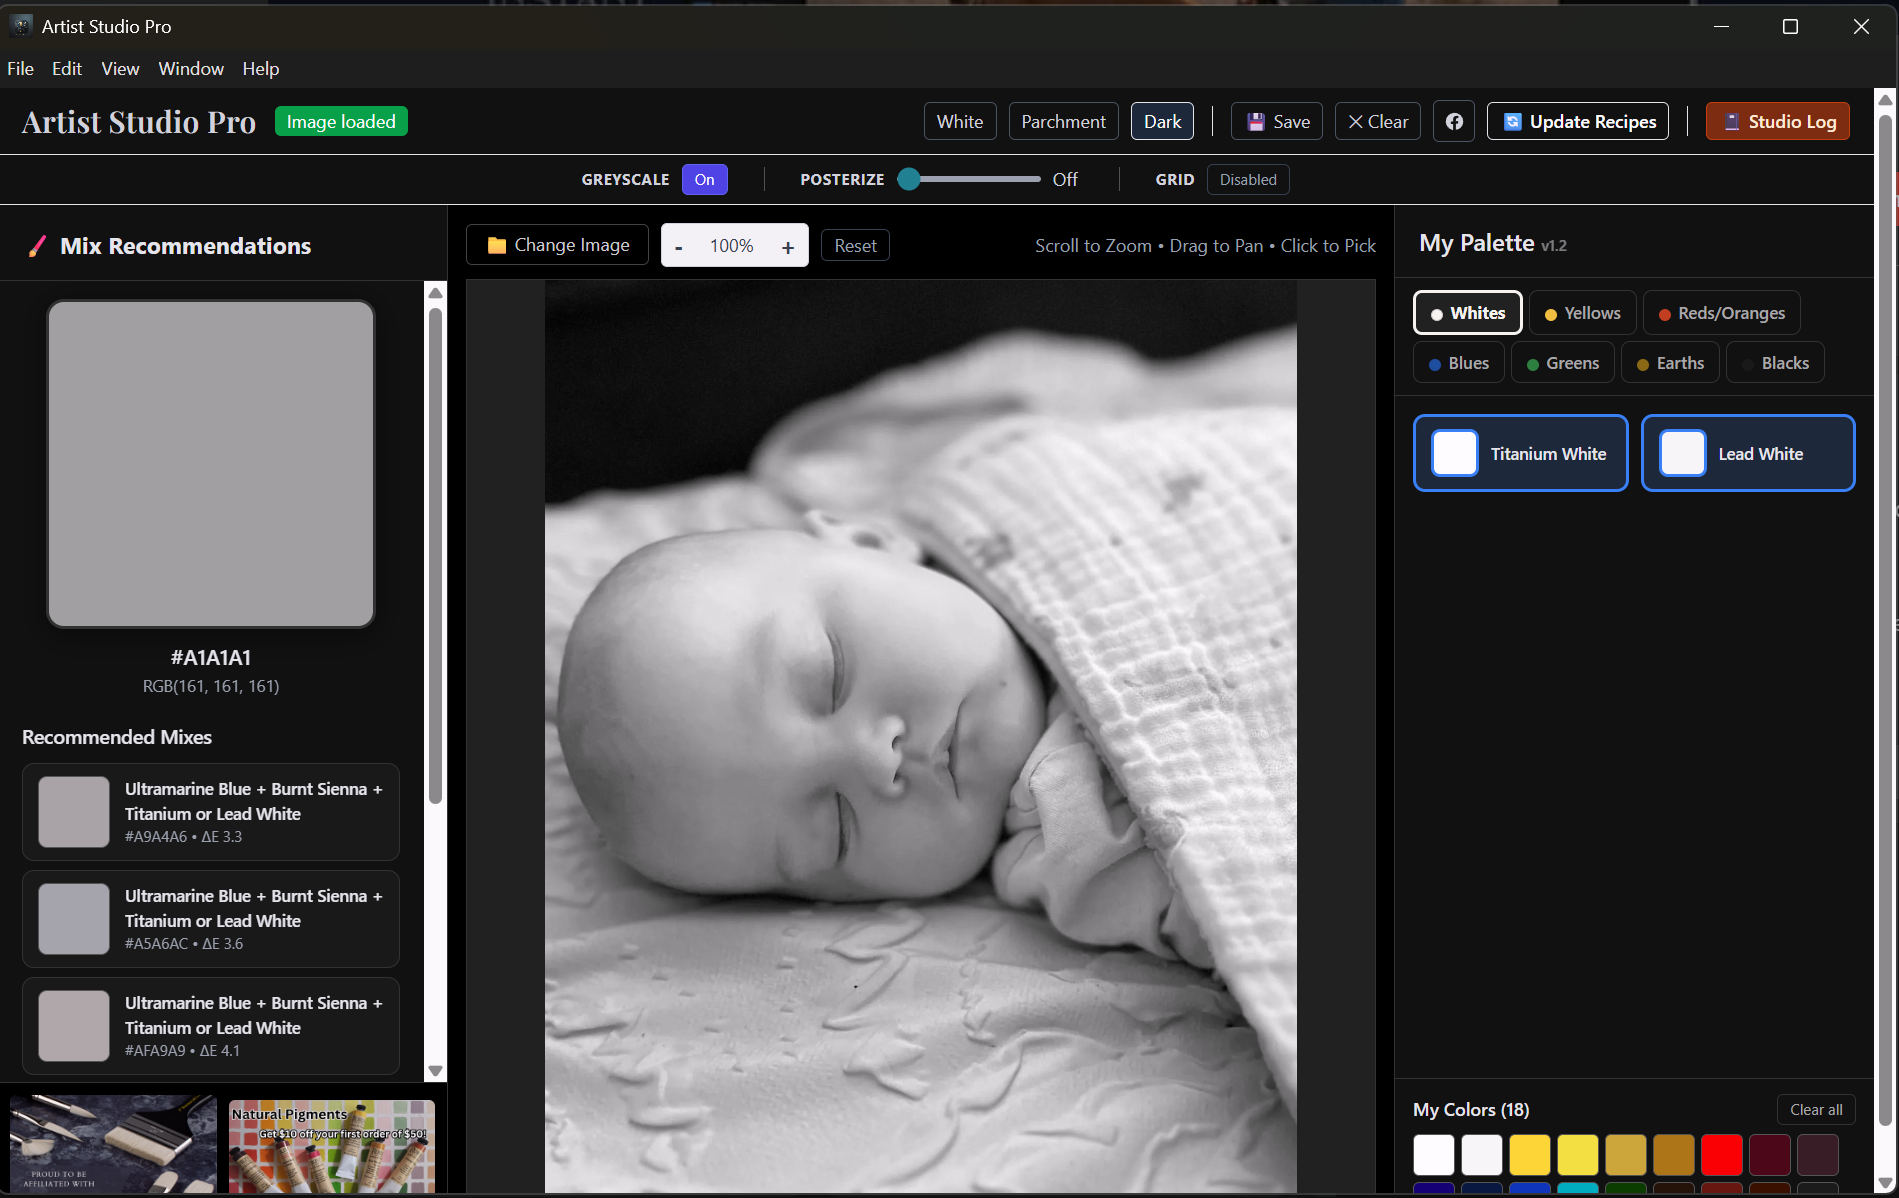Pick the golden yellow swatch in My Colors
Image resolution: width=1899 pixels, height=1198 pixels.
(1529, 1155)
